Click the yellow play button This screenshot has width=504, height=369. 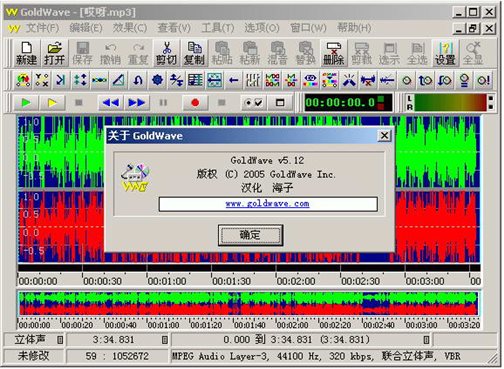tap(52, 103)
